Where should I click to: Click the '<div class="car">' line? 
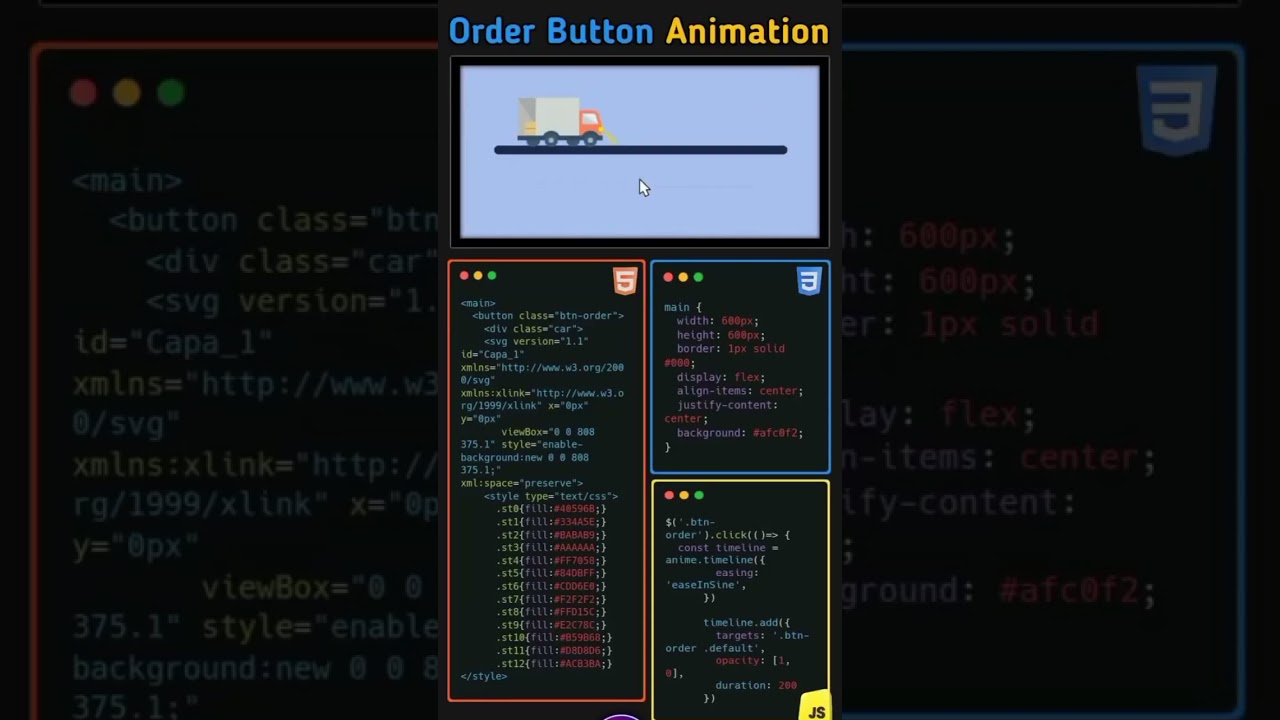pyautogui.click(x=533, y=329)
